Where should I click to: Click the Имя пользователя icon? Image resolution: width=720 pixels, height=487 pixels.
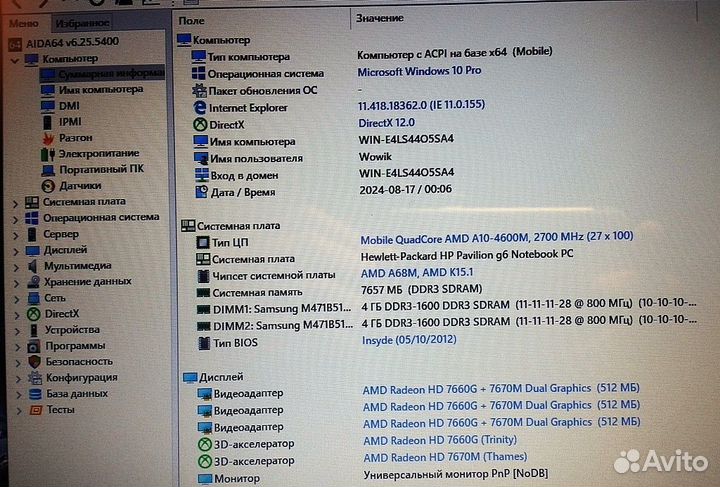pyautogui.click(x=201, y=158)
